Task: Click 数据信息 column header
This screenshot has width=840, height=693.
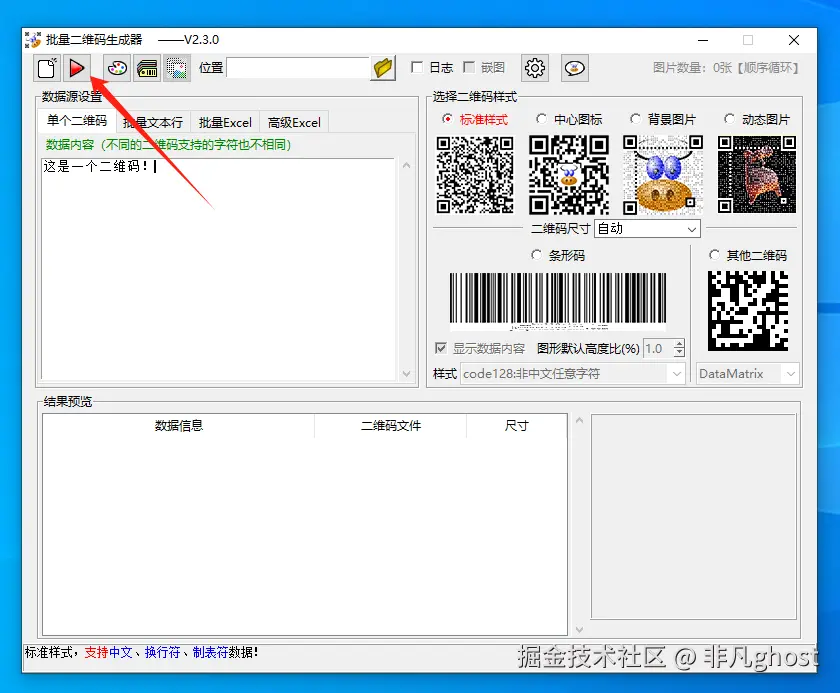Action: [178, 426]
